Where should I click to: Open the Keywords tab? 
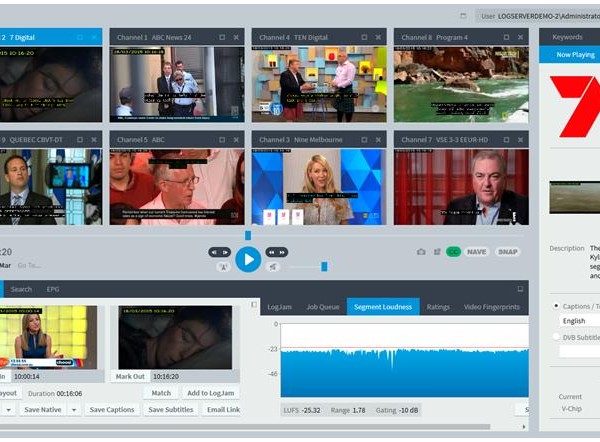[567, 37]
